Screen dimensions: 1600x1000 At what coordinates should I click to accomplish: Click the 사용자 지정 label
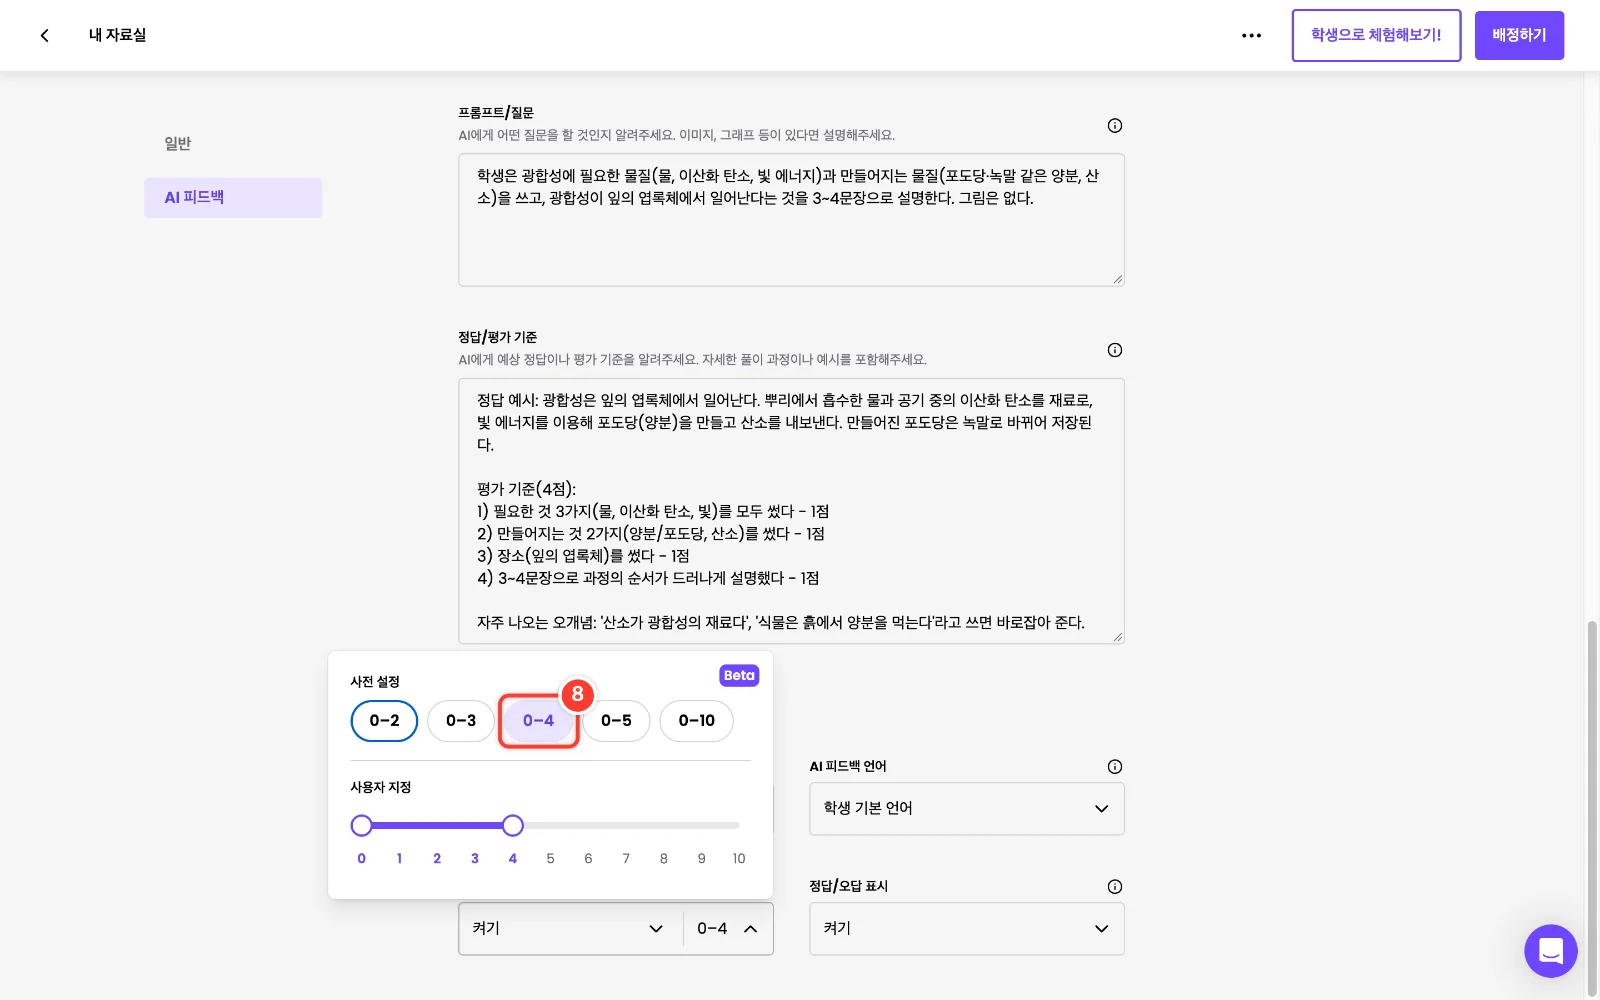(381, 788)
